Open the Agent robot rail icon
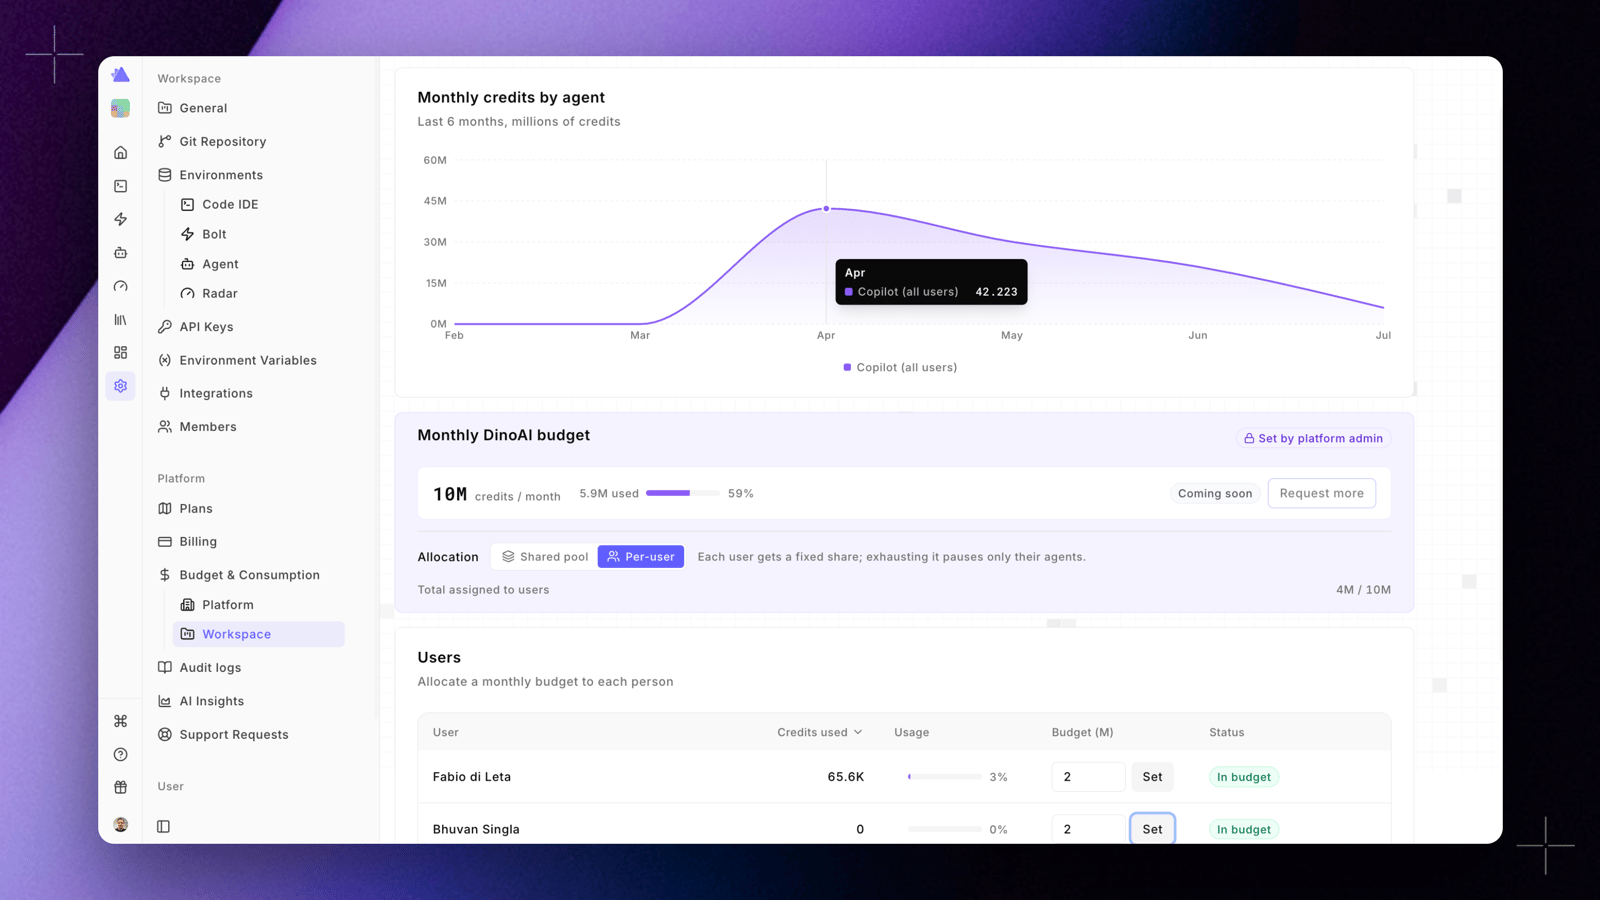Image resolution: width=1600 pixels, height=900 pixels. tap(121, 253)
